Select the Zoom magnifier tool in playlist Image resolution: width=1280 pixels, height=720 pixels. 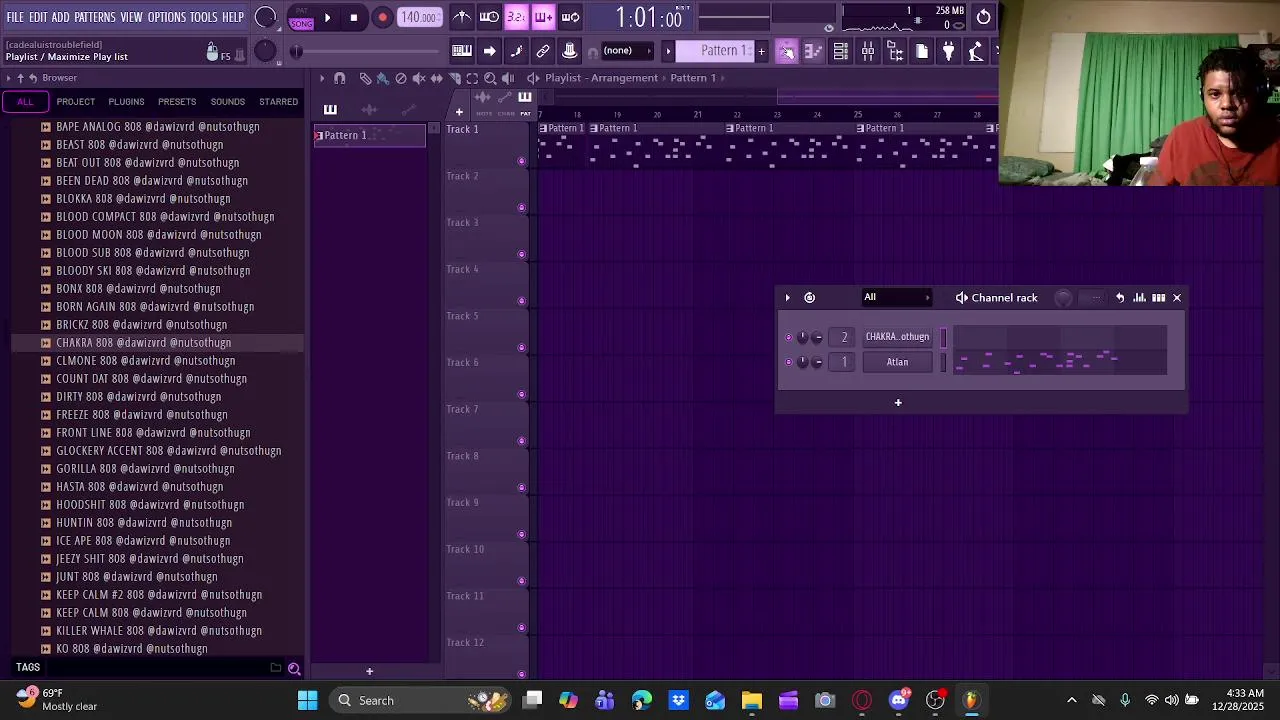490,78
